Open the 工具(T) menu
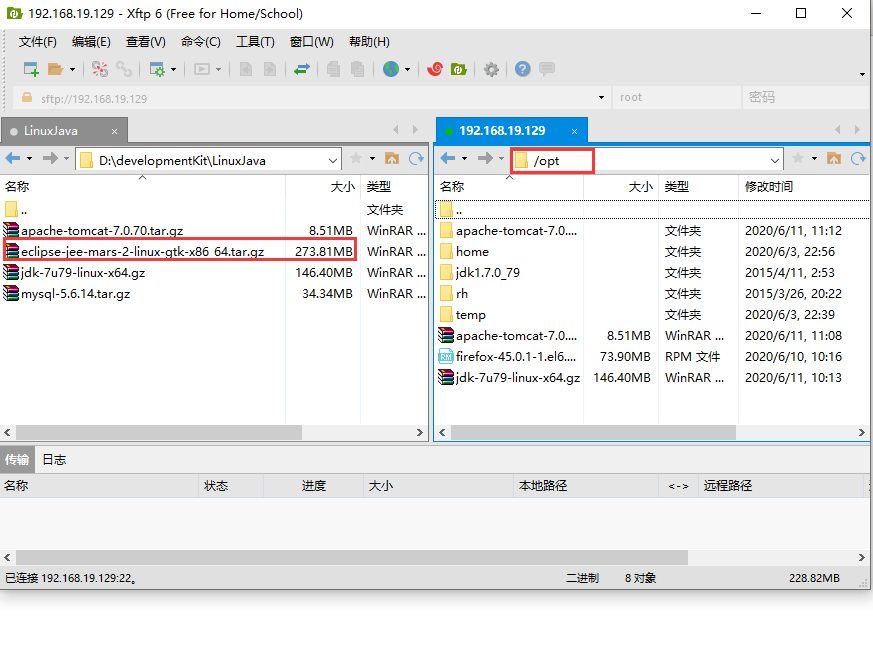Viewport: 873px width, 654px height. [255, 42]
